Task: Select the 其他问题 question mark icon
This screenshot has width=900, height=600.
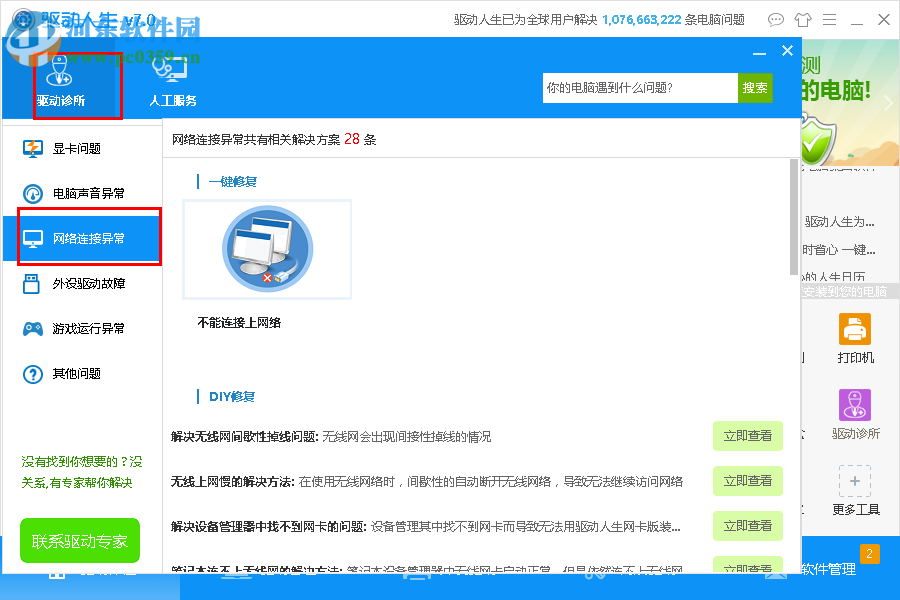Action: (x=30, y=373)
